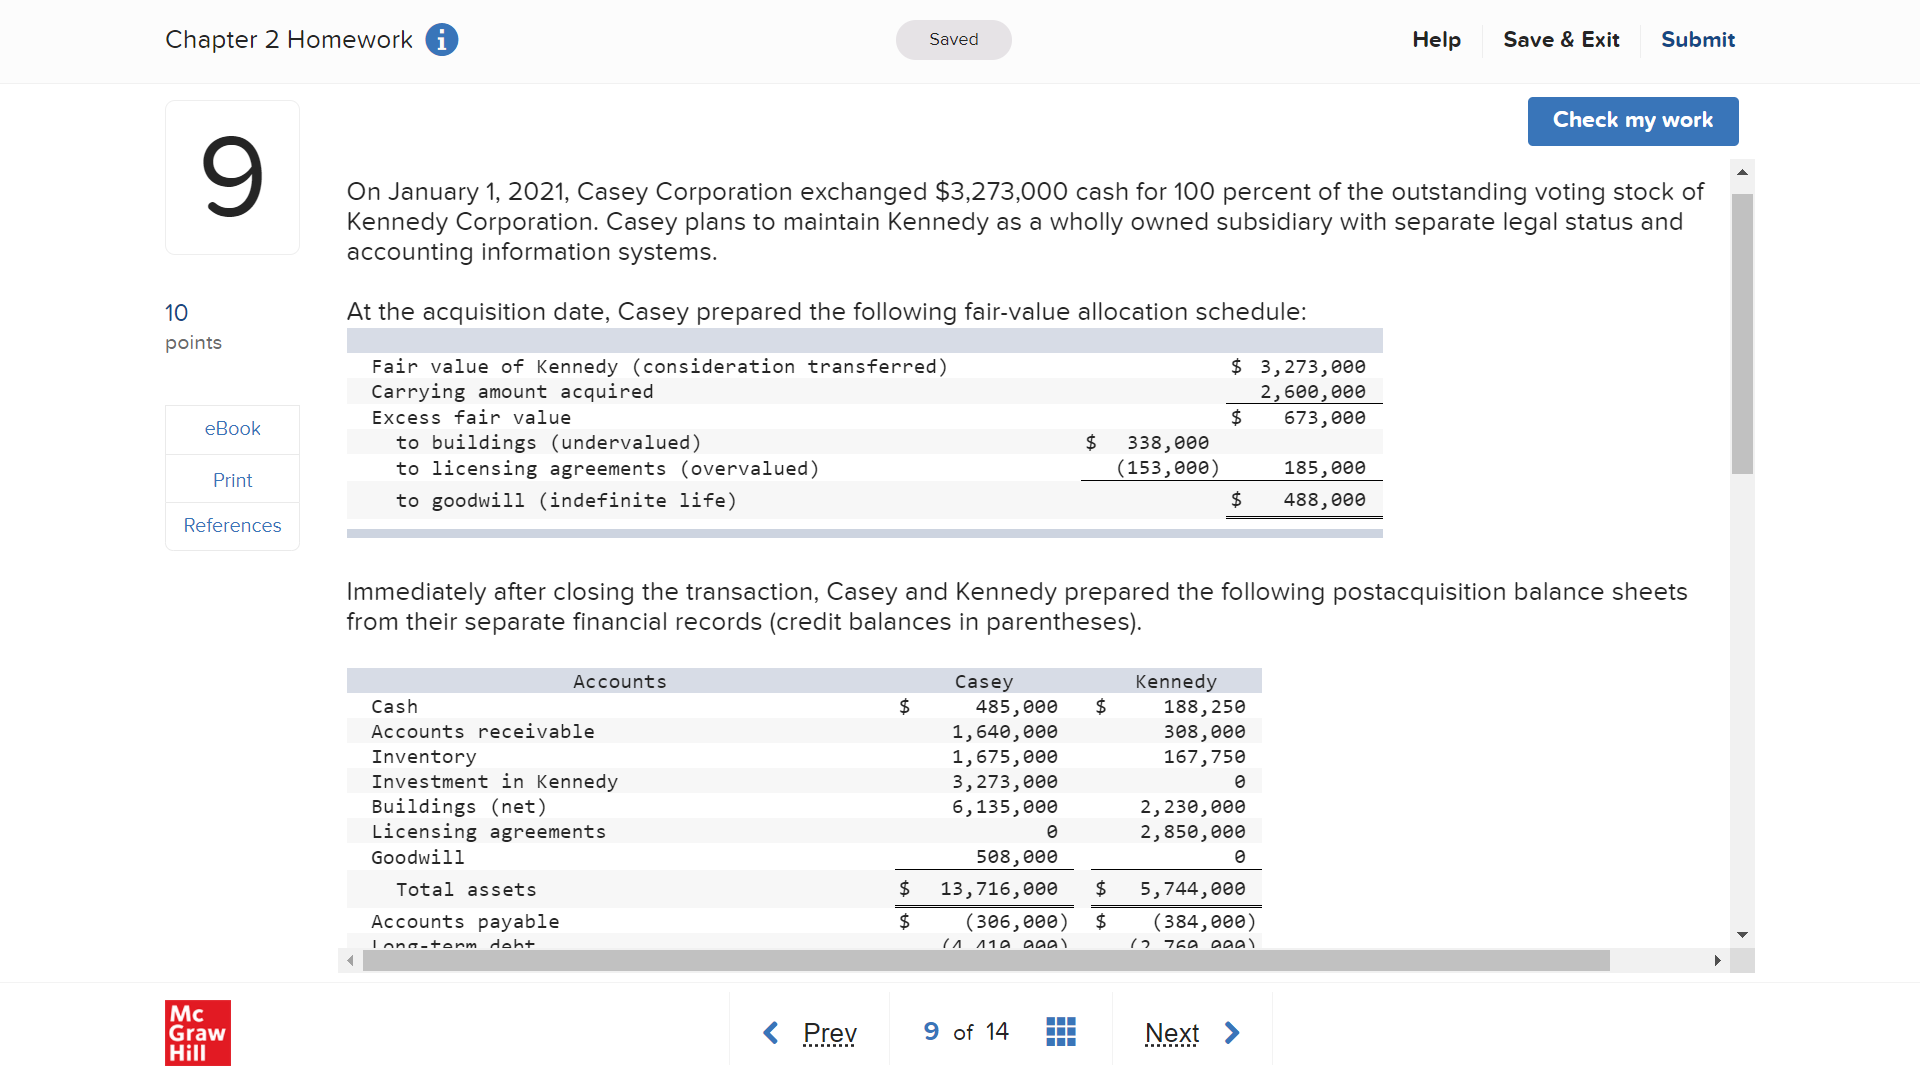
Task: Click the left chevron before Prev
Action: pos(771,1032)
